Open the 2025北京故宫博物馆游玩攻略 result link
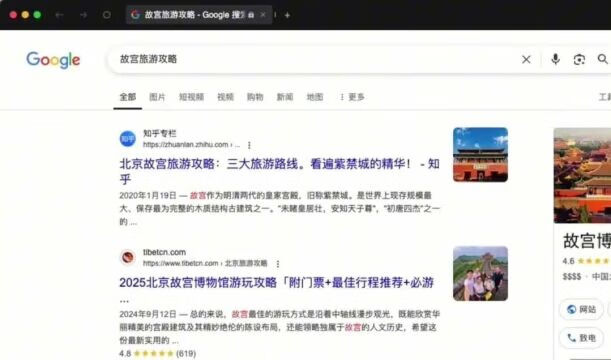 (276, 283)
